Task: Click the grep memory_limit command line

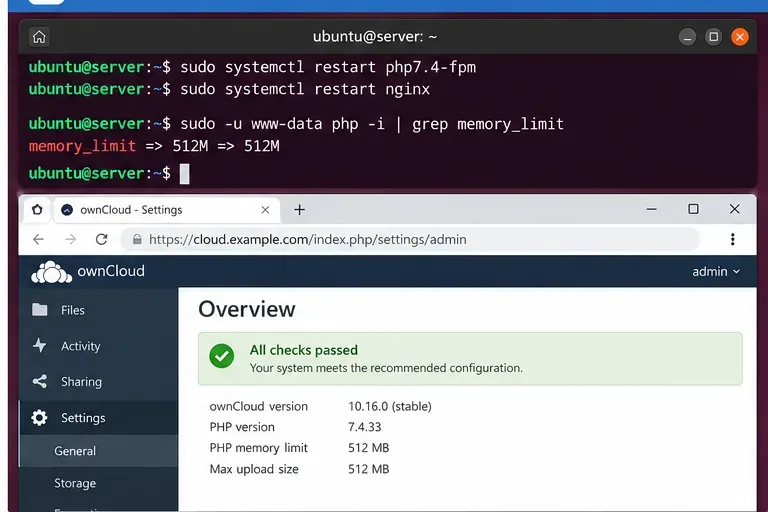Action: tap(296, 124)
